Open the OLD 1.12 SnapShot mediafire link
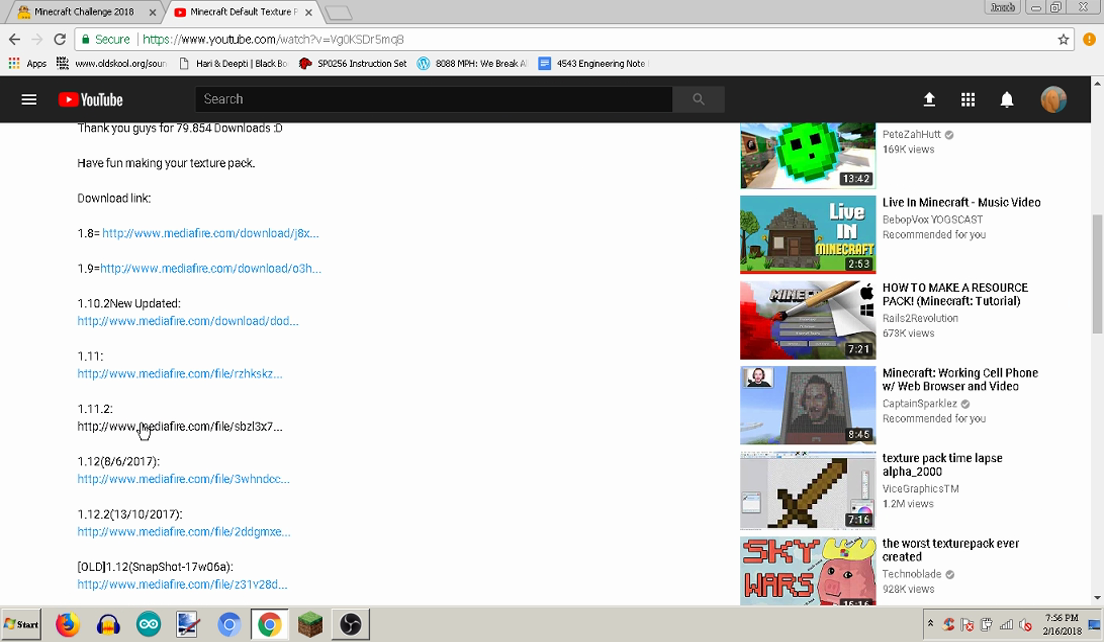1104x642 pixels. [x=182, y=584]
